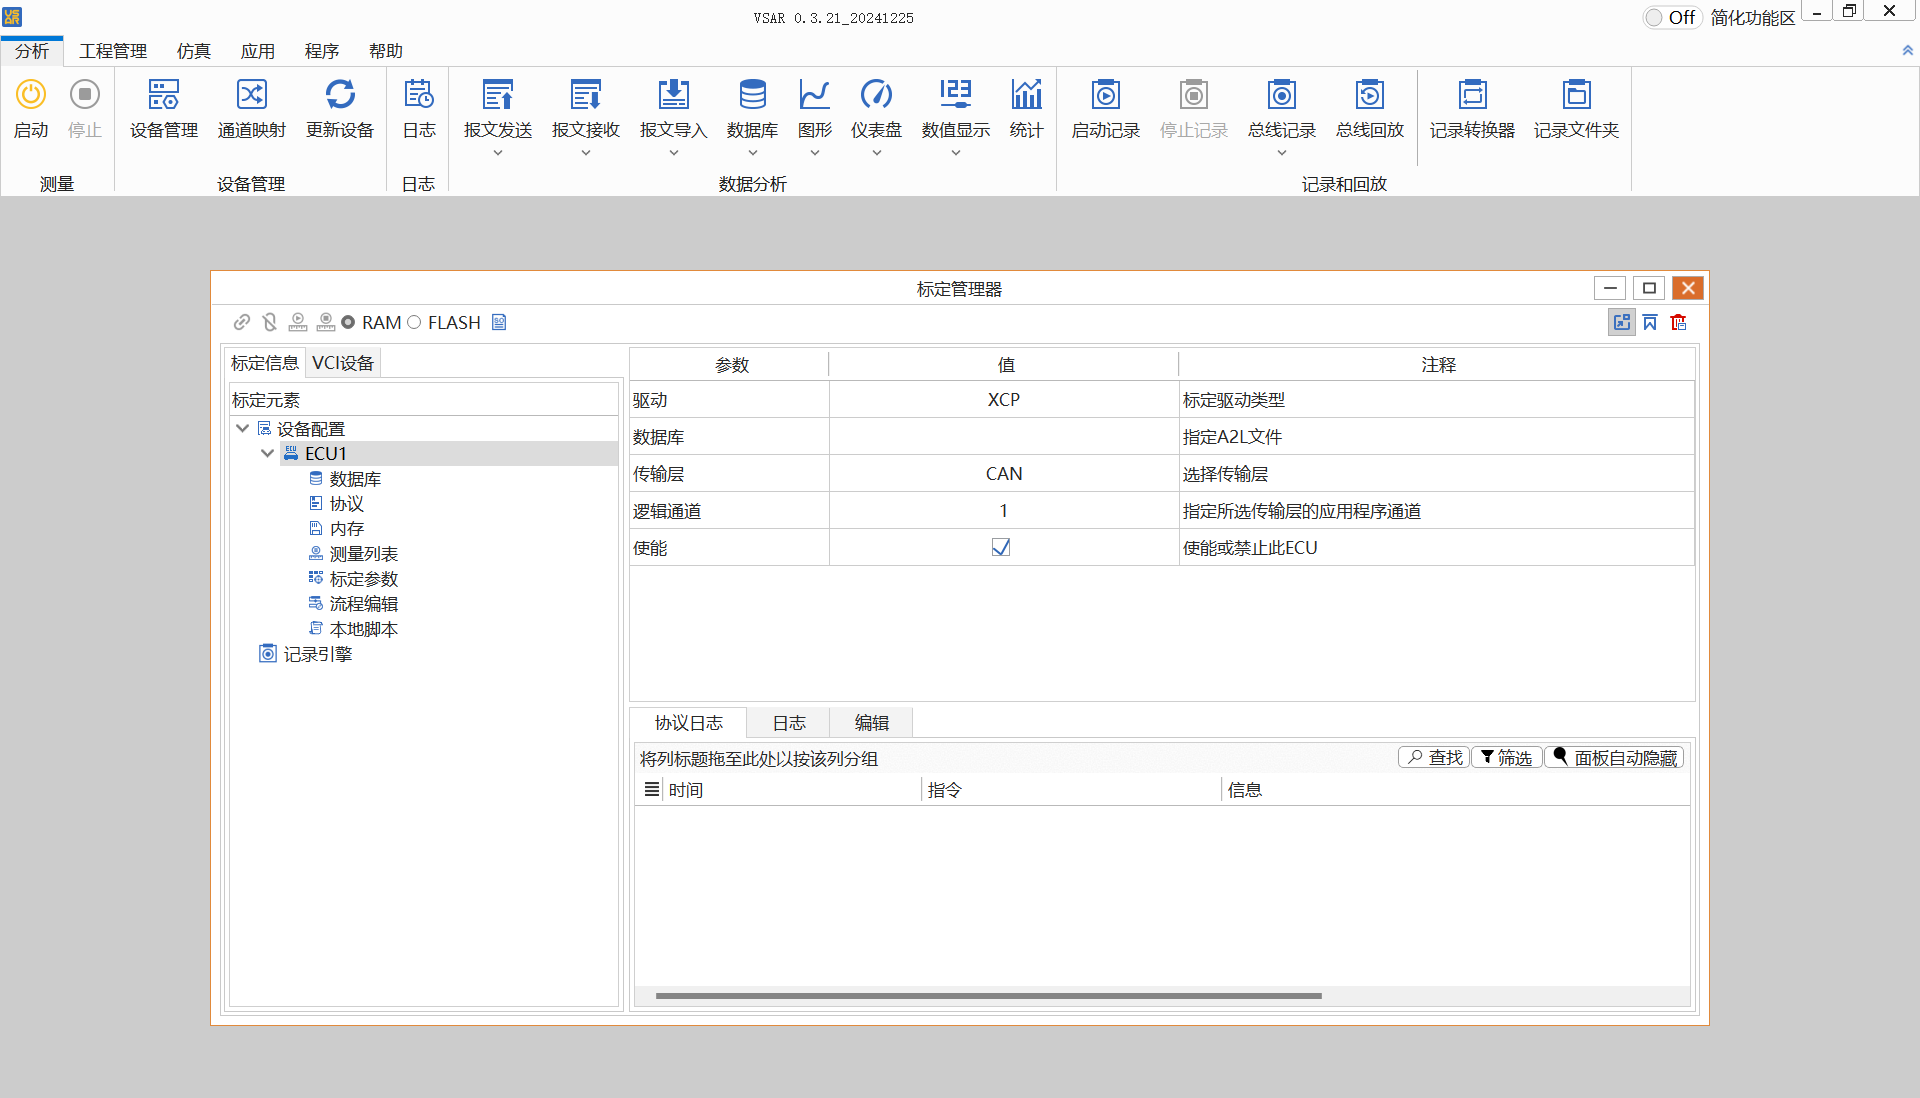Screen dimensions: 1920x1098
Task: Expand the 总线记录 dropdown arrow
Action: point(1282,153)
